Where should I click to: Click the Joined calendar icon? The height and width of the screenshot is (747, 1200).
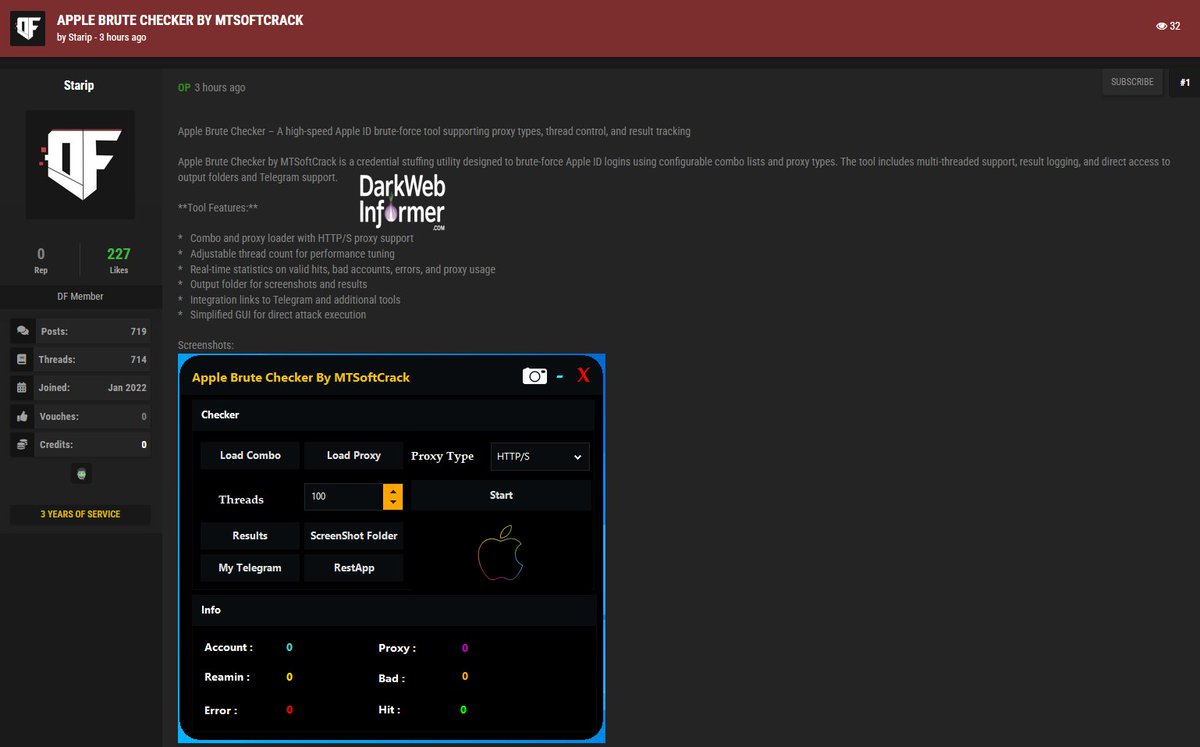(23, 387)
